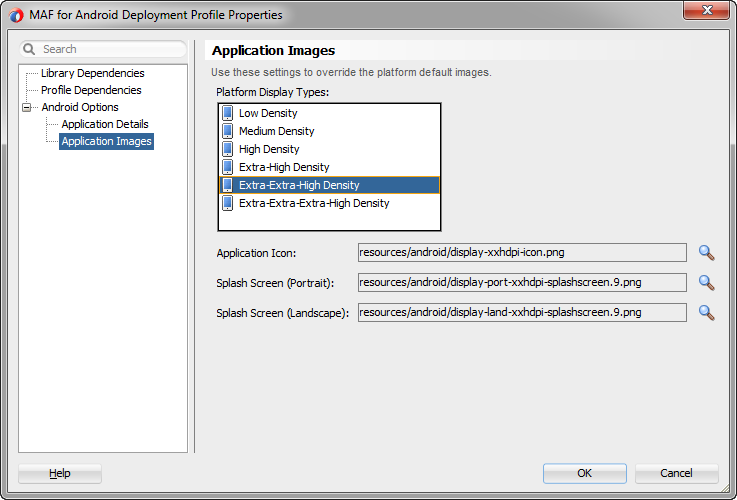Open Help for this dialog
Image resolution: width=737 pixels, height=500 pixels.
pos(60,473)
